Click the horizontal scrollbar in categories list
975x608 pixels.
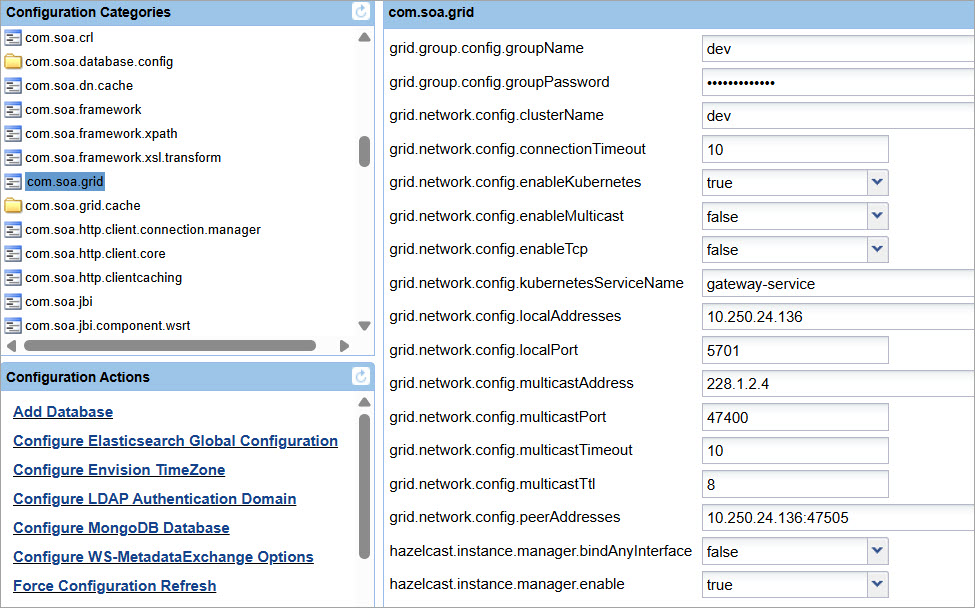tap(170, 346)
